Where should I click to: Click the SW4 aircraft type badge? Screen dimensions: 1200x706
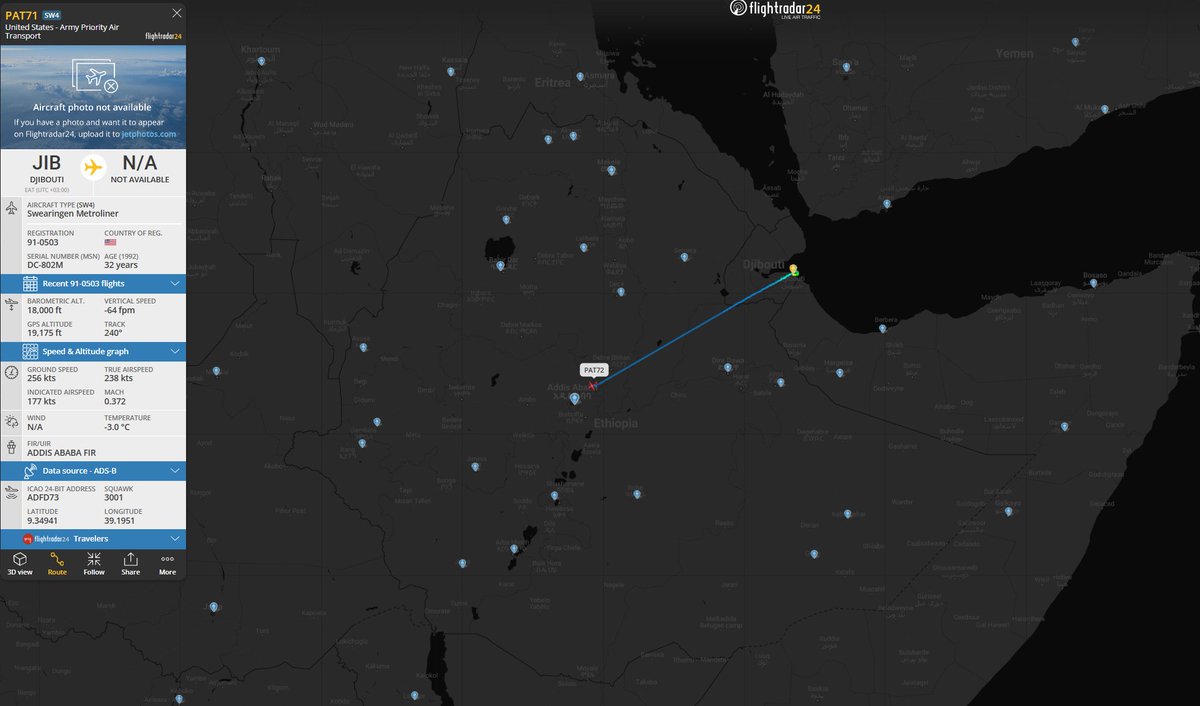pyautogui.click(x=51, y=14)
